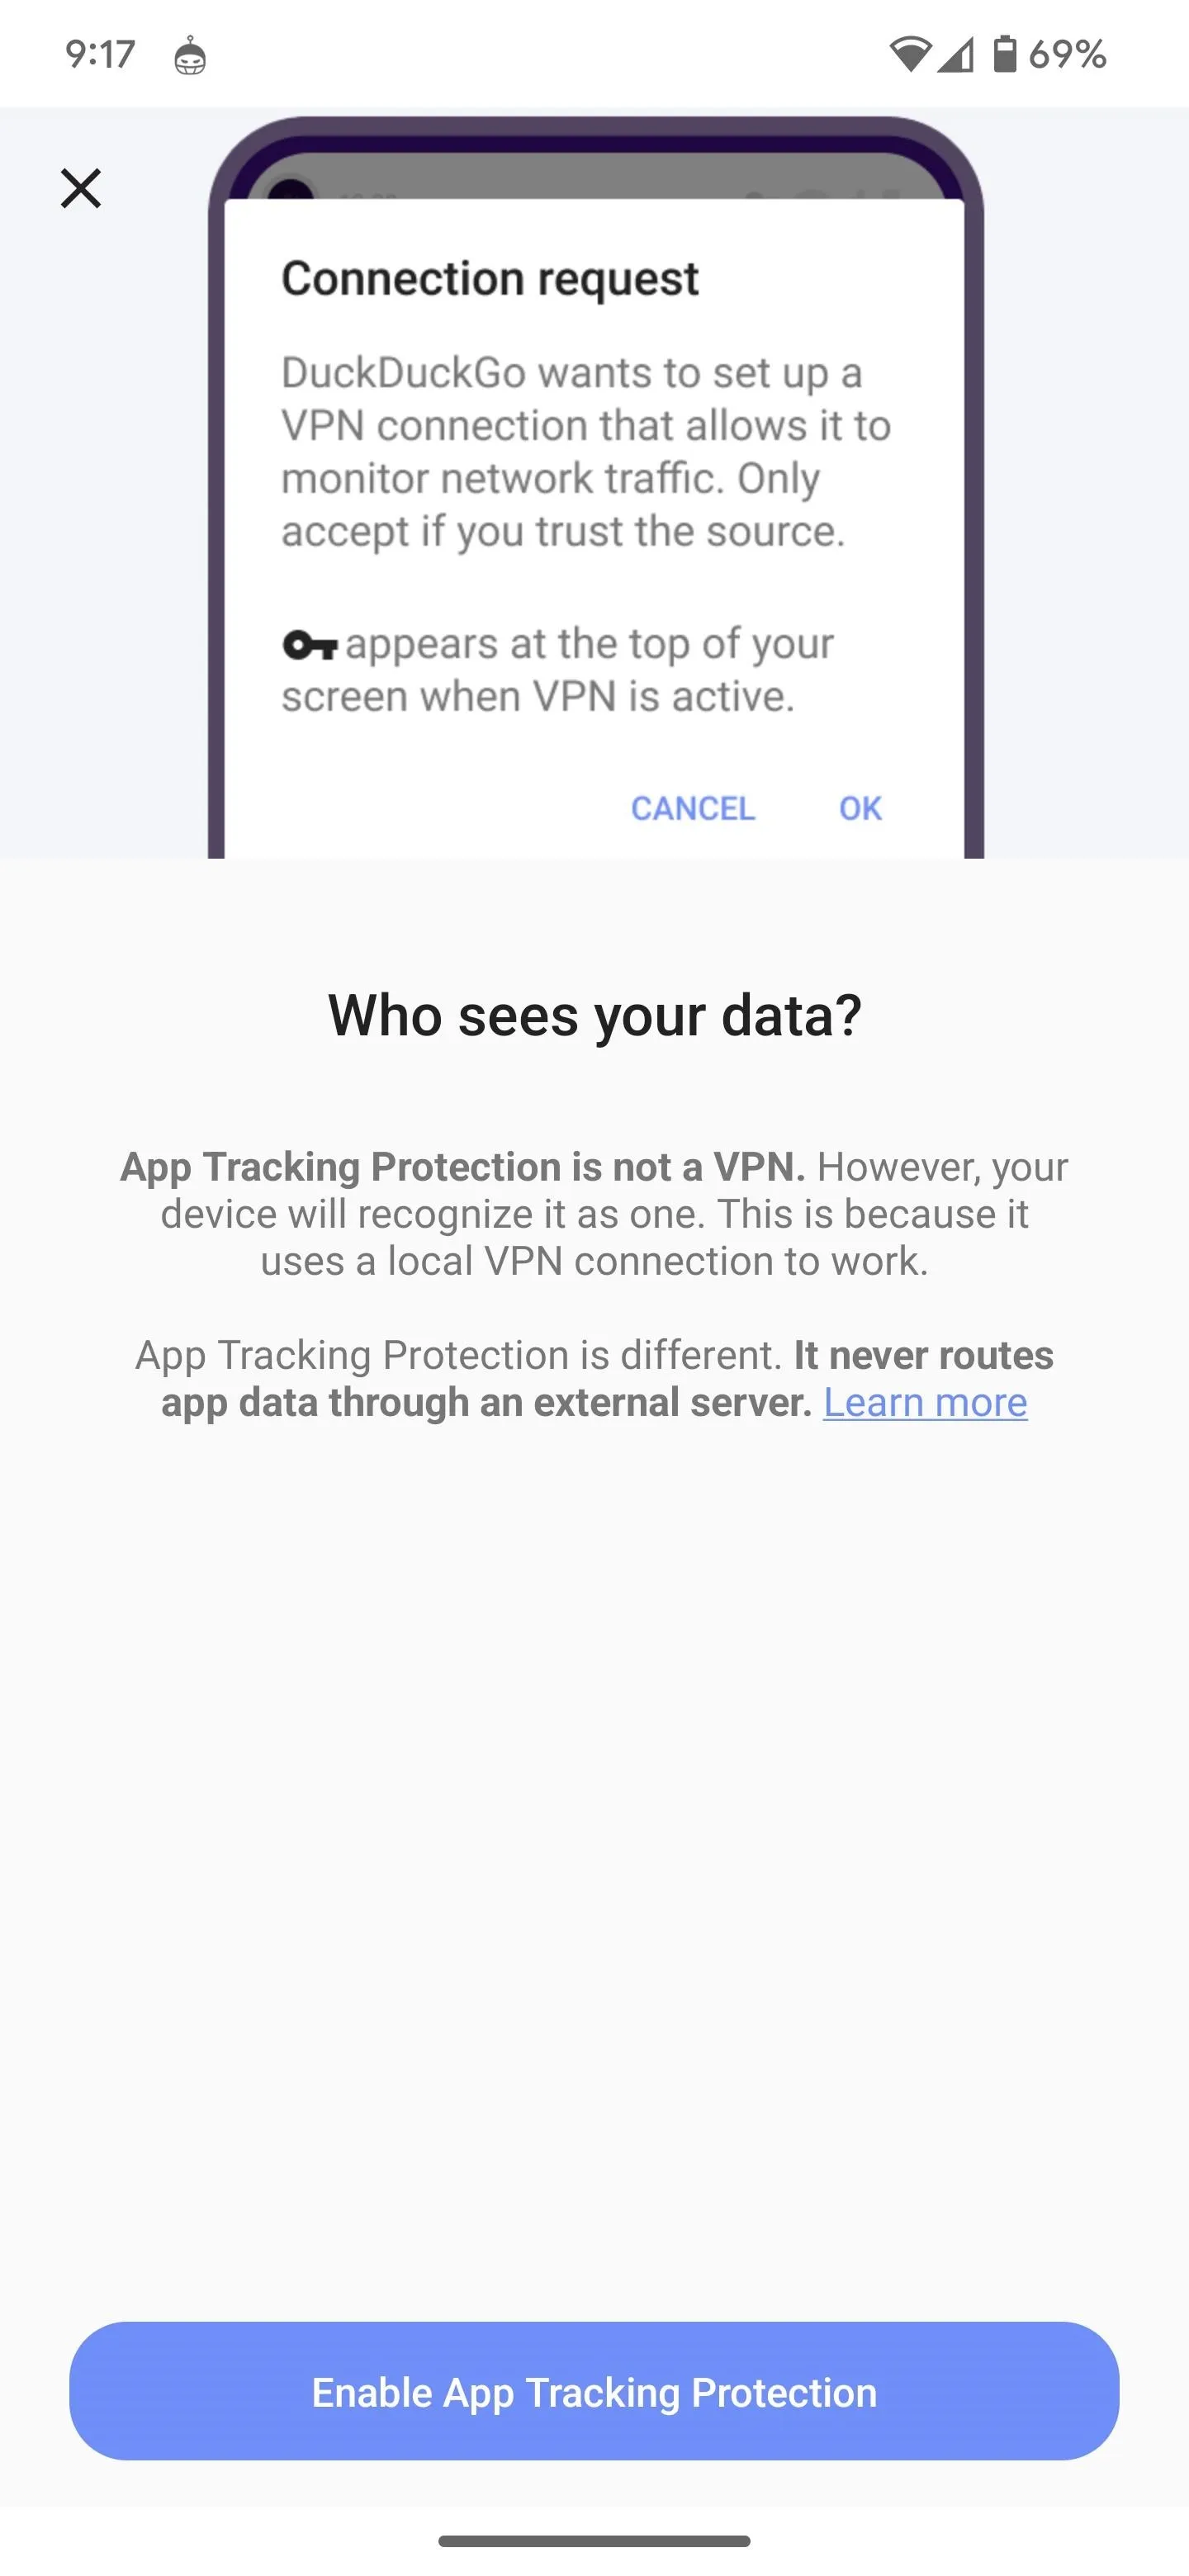Image resolution: width=1189 pixels, height=2576 pixels.
Task: Tap the Wi-Fi signal status icon
Action: 910,54
